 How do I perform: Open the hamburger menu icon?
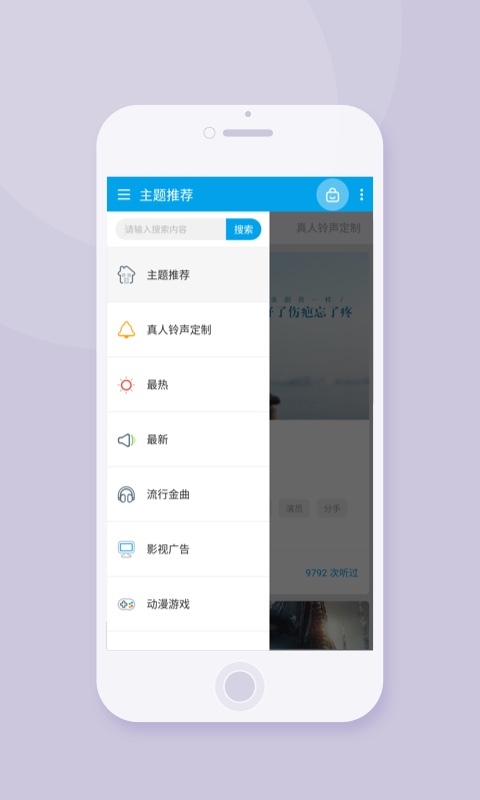124,194
